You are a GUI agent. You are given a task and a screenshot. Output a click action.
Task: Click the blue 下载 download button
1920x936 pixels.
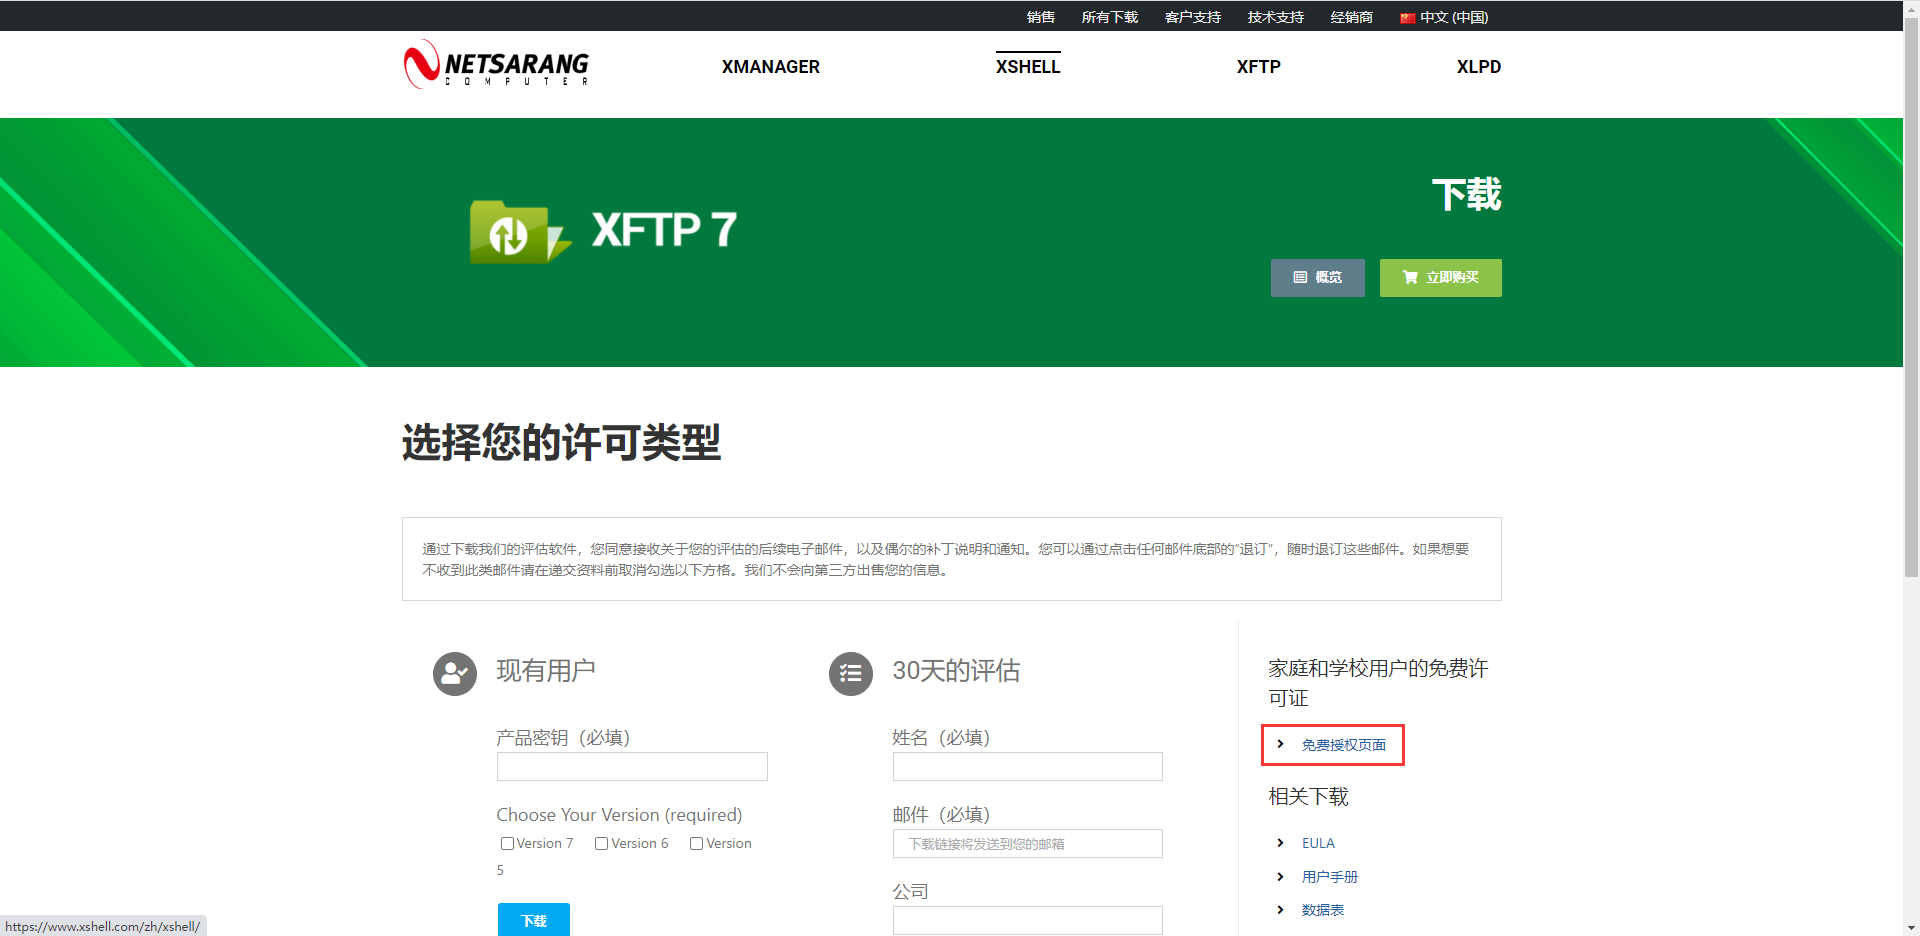click(x=534, y=920)
